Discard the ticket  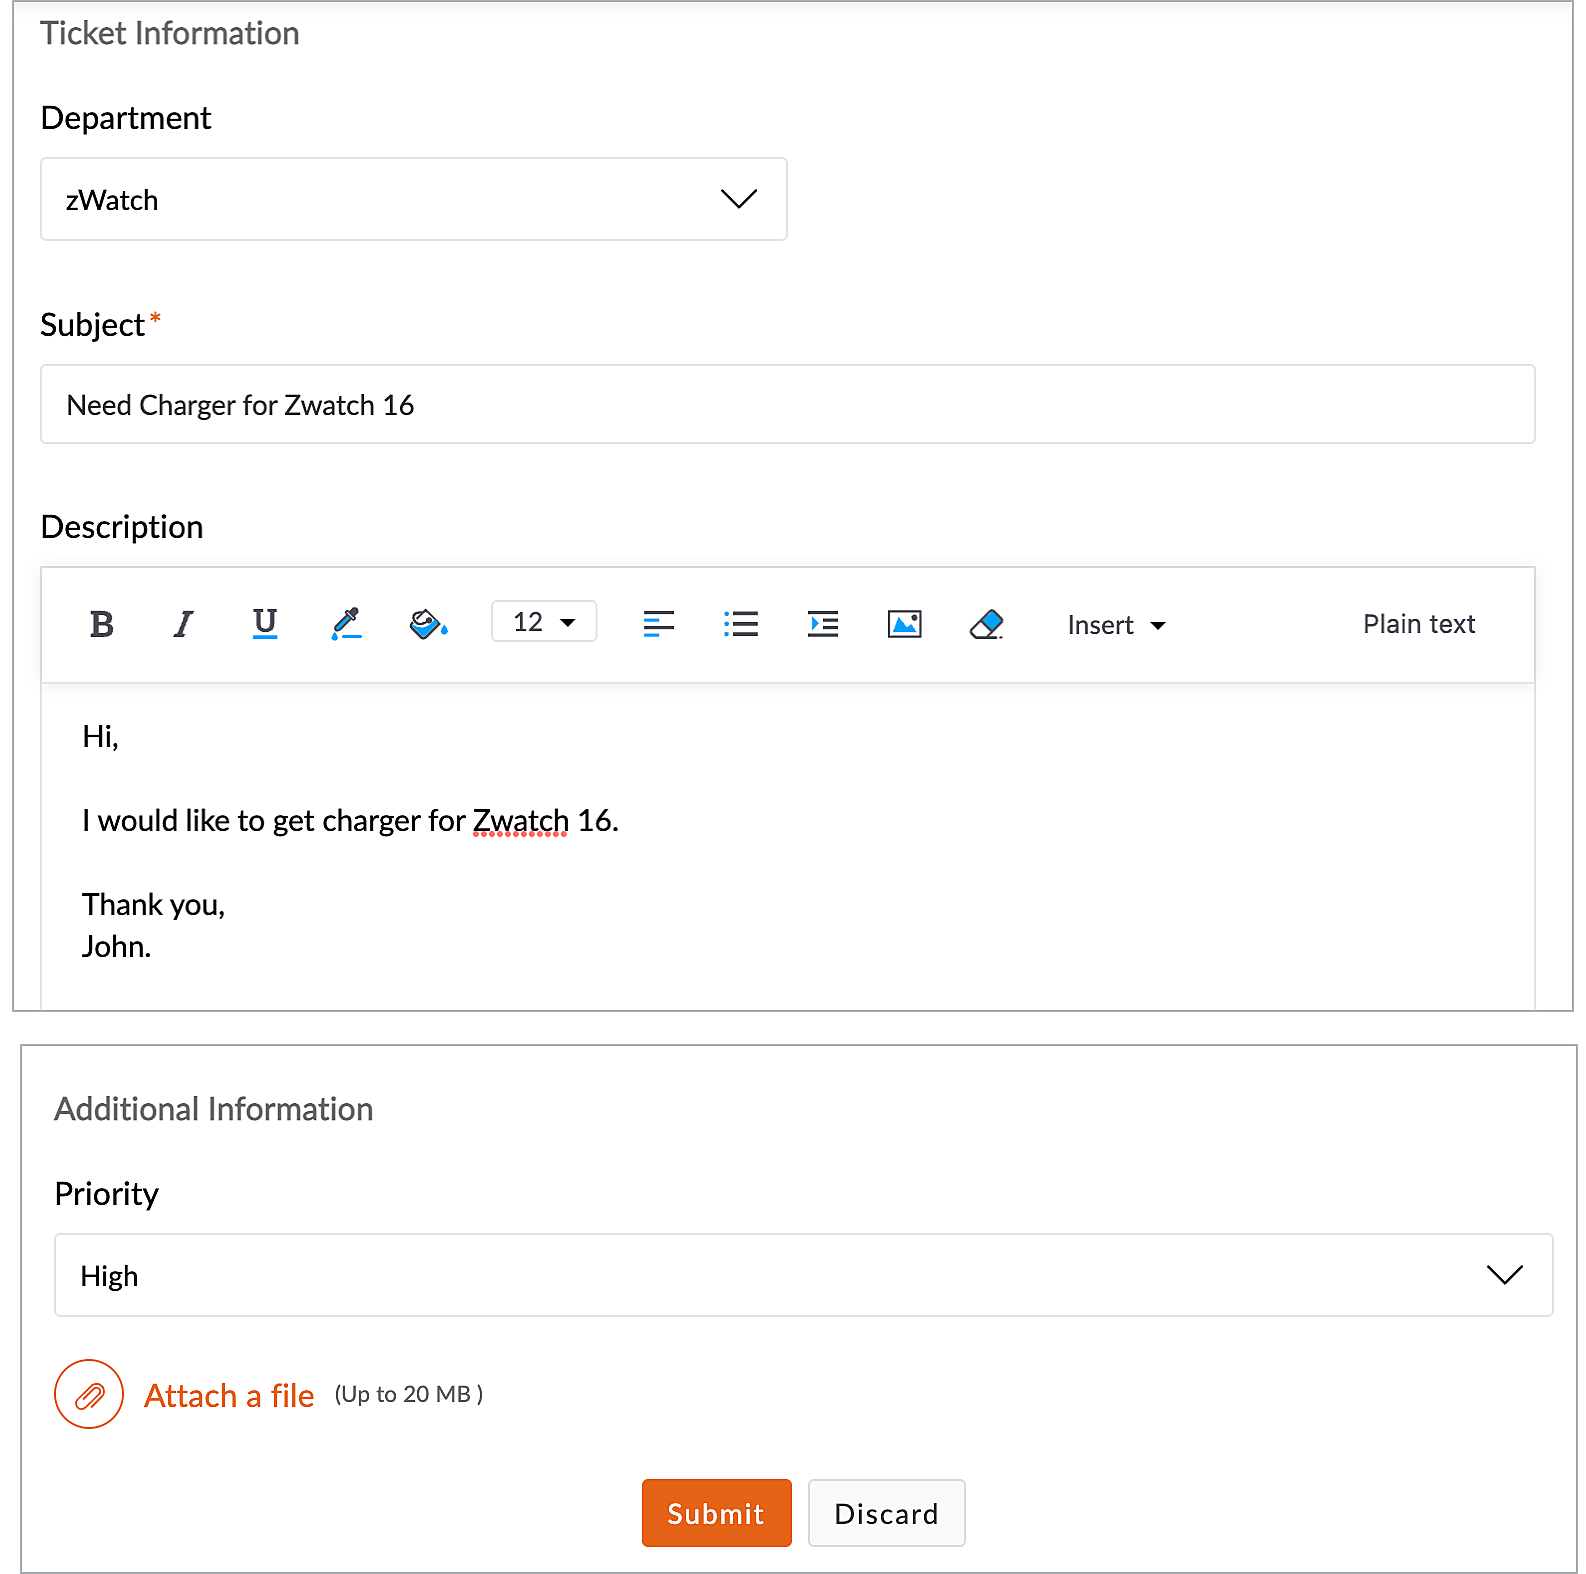pos(887,1513)
